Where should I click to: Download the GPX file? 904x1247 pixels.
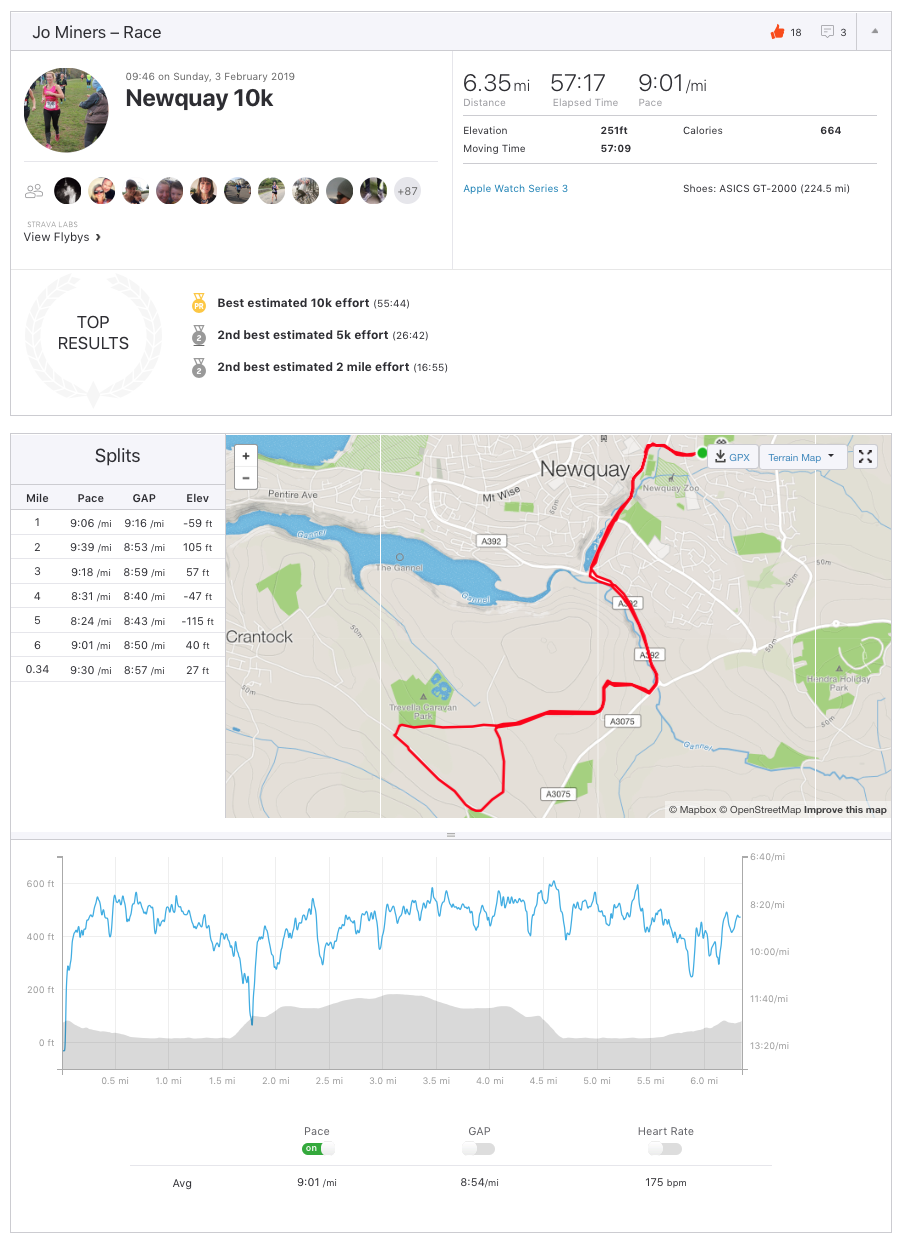[x=732, y=457]
